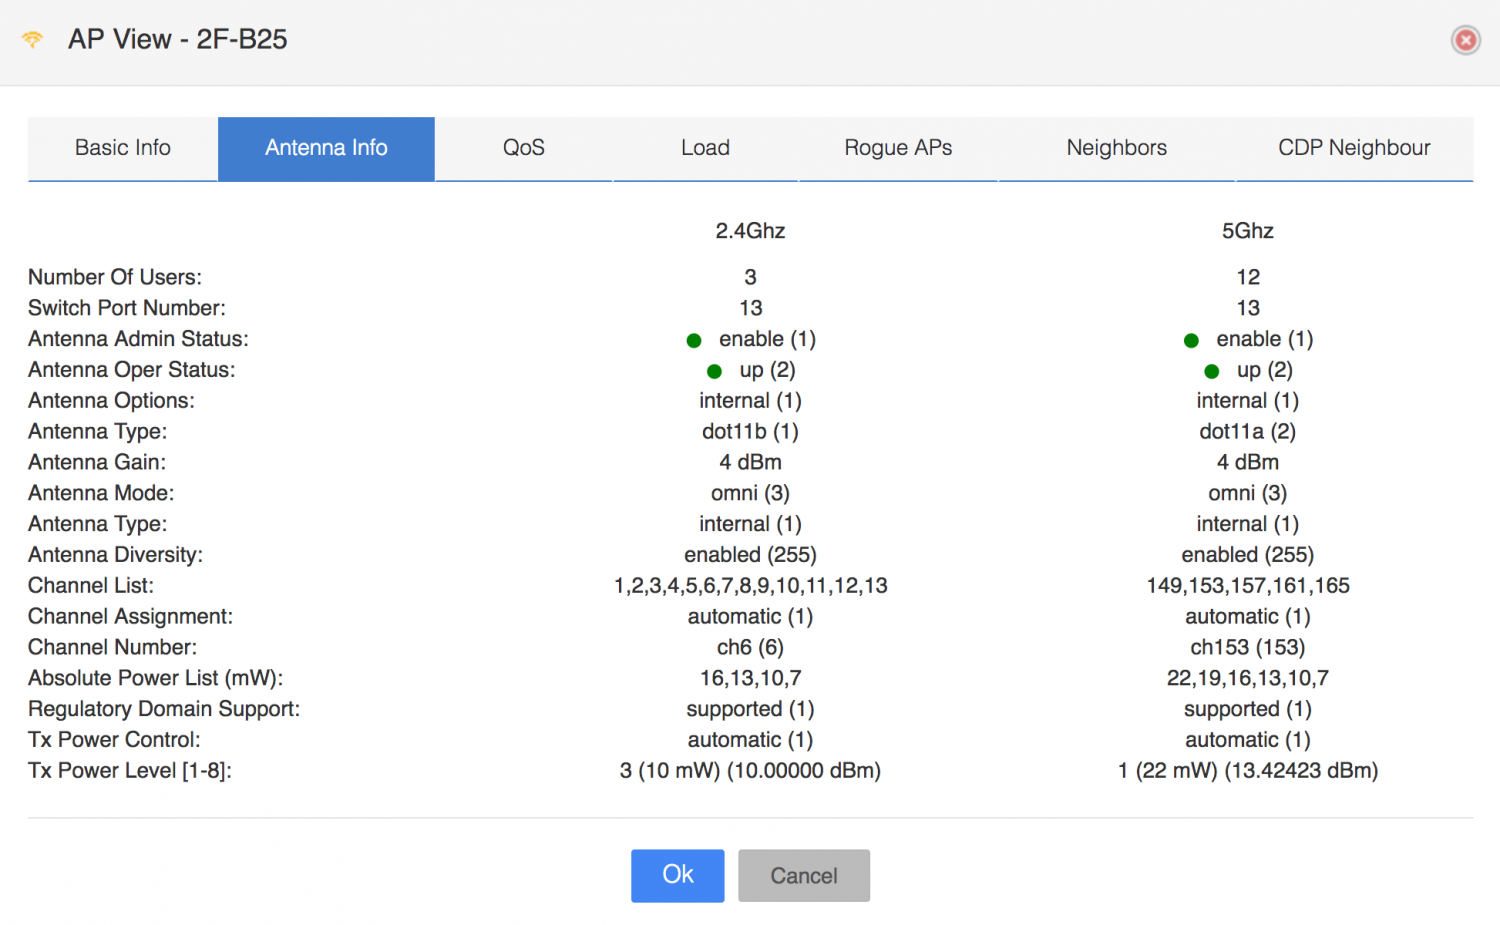Select the currently active Antenna Info tab
The width and height of the screenshot is (1500, 925).
click(326, 148)
